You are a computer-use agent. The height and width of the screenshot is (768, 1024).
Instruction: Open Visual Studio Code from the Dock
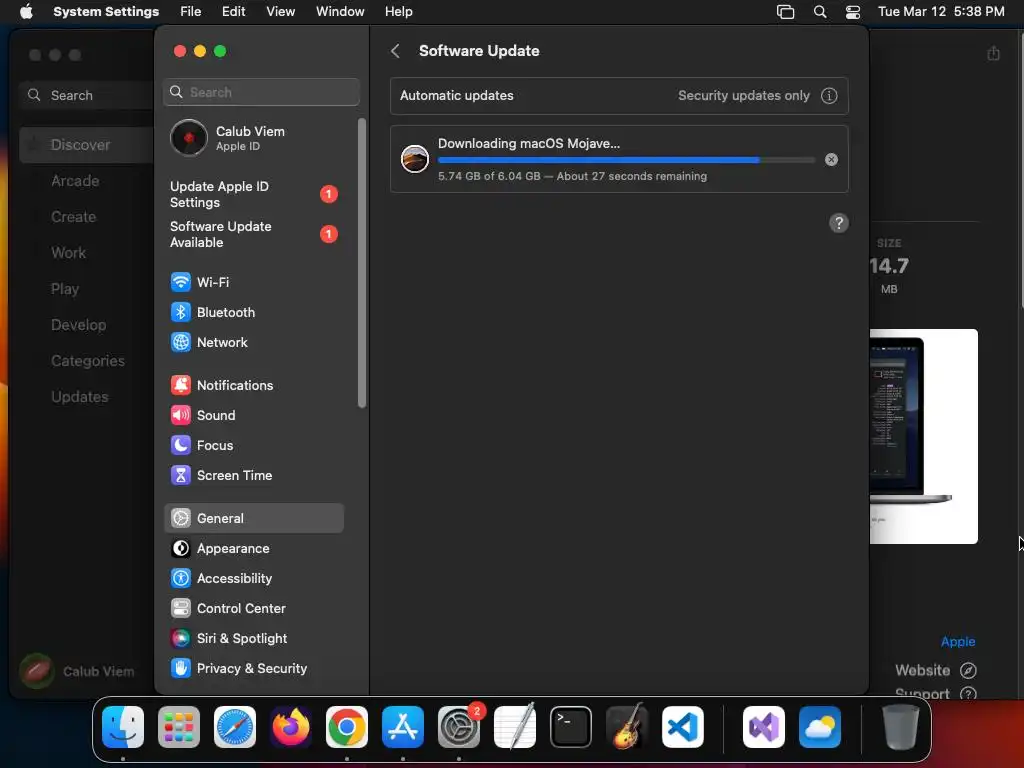(682, 727)
